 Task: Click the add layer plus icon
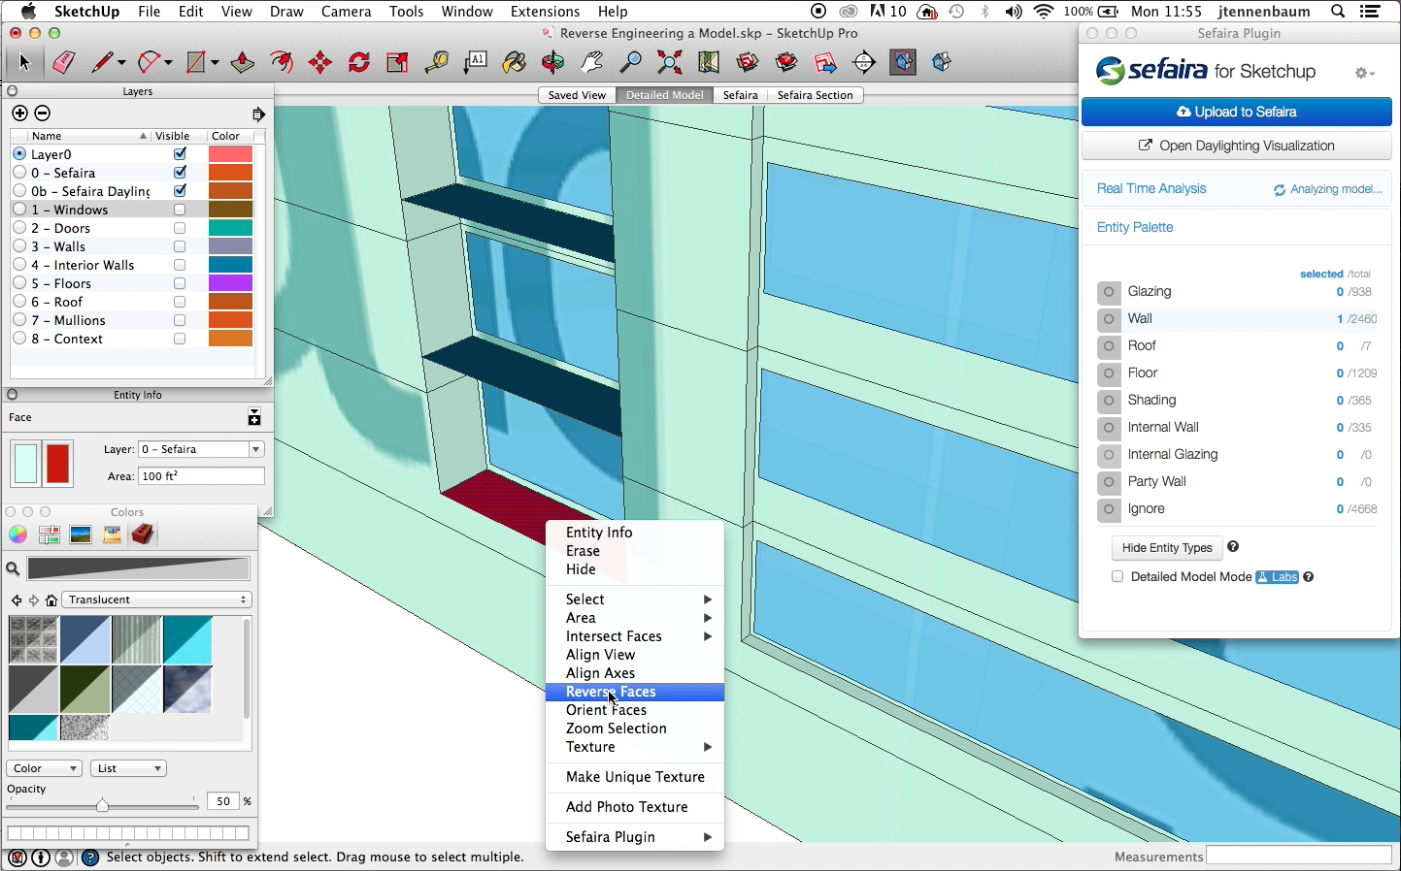click(20, 113)
